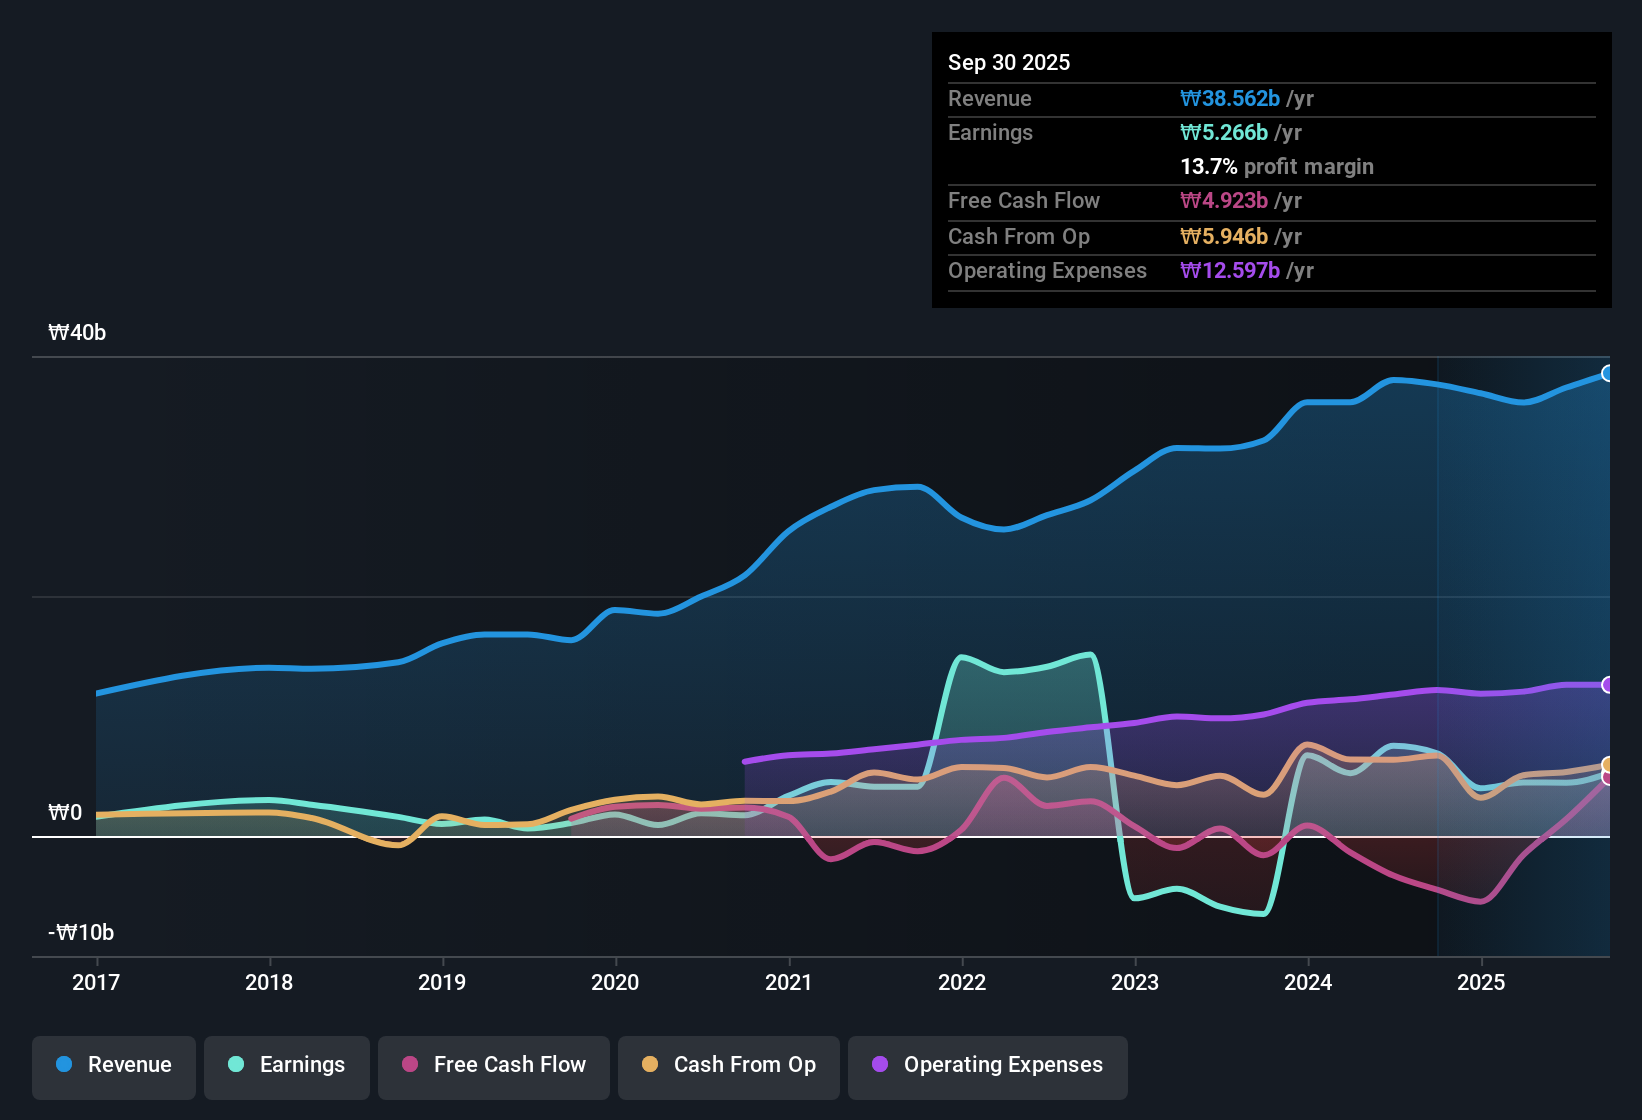Viewport: 1642px width, 1120px height.
Task: Click the blue Revenue legend dot
Action: pos(63,1065)
